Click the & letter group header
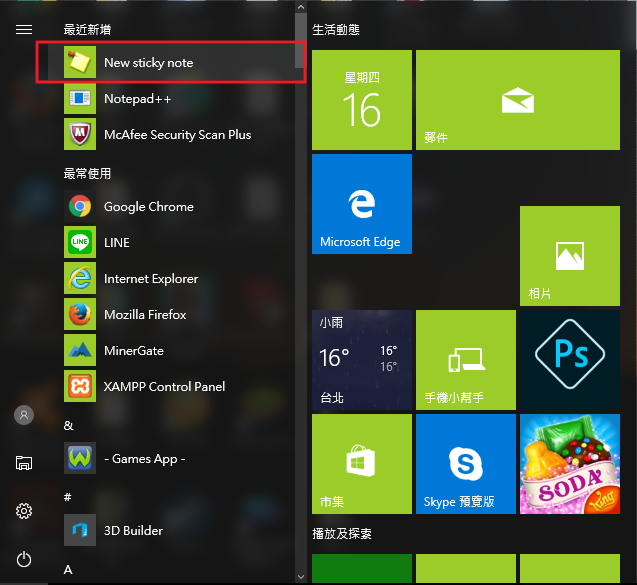This screenshot has width=637, height=585. coord(69,426)
